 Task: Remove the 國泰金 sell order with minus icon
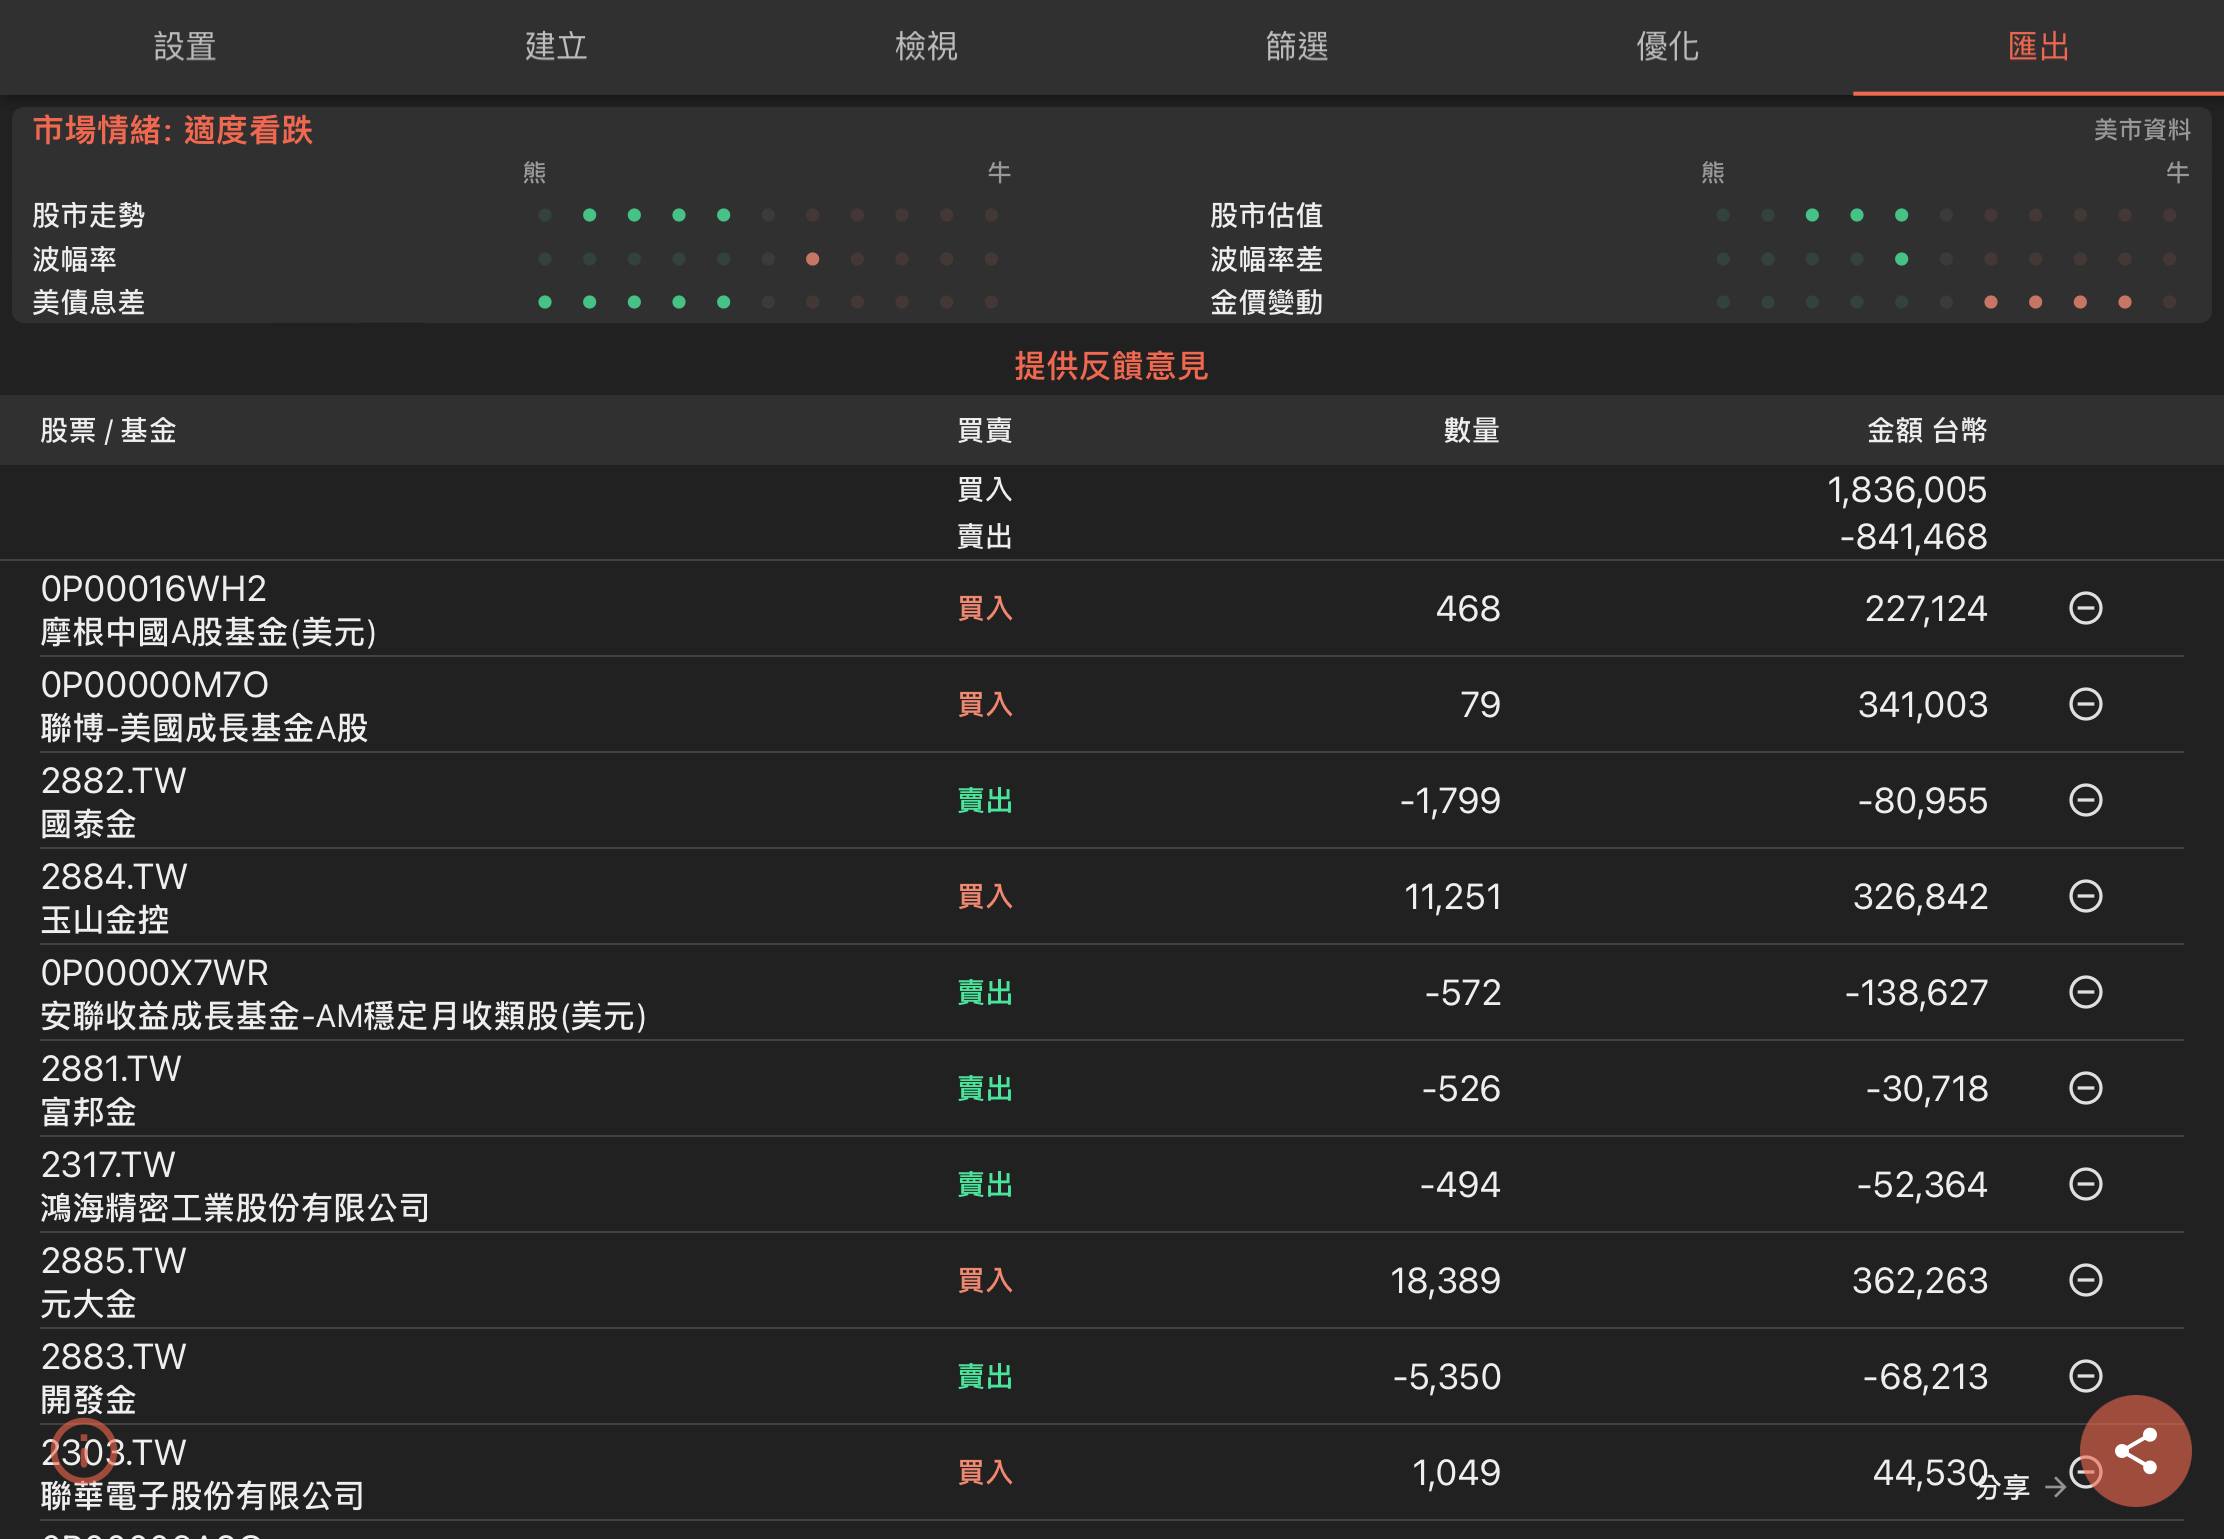click(x=2085, y=800)
